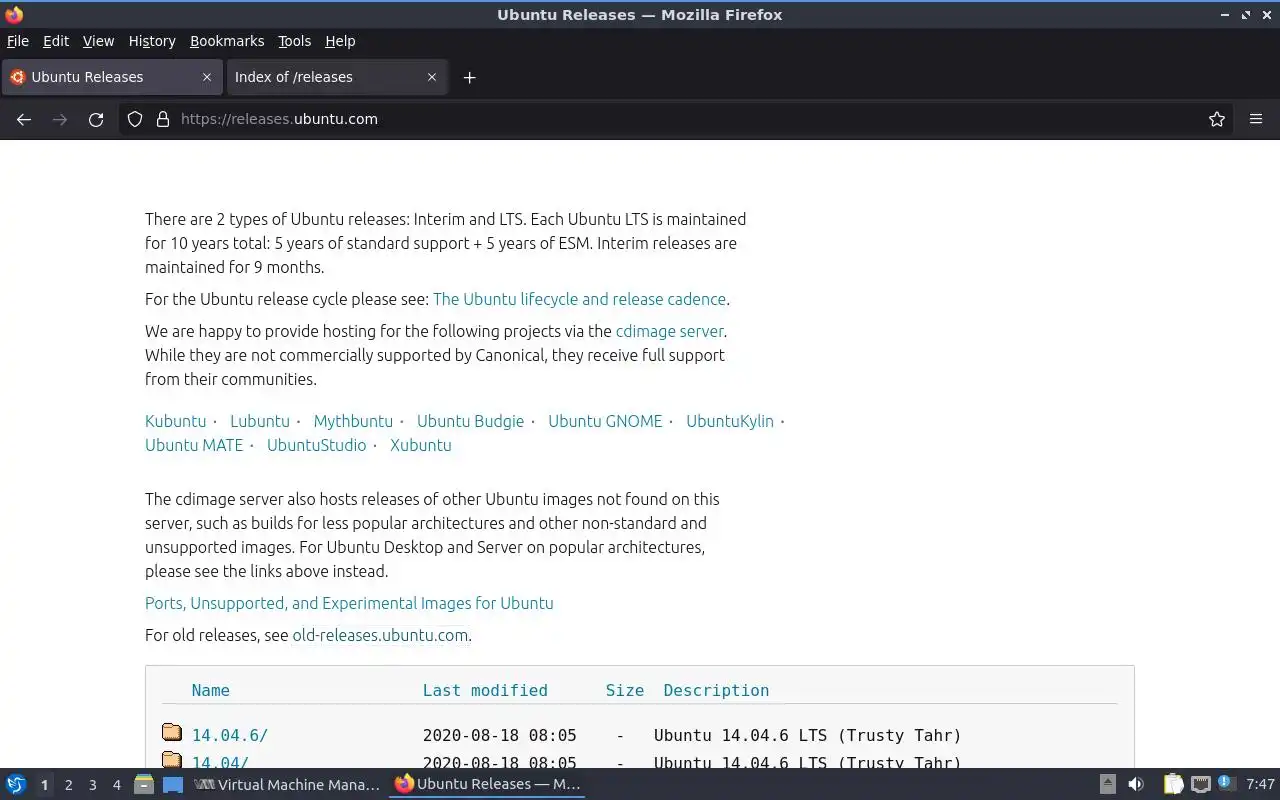Viewport: 1280px width, 800px height.
Task: Click Ubuntu Releases Firefox taskbar button
Action: coord(487,784)
